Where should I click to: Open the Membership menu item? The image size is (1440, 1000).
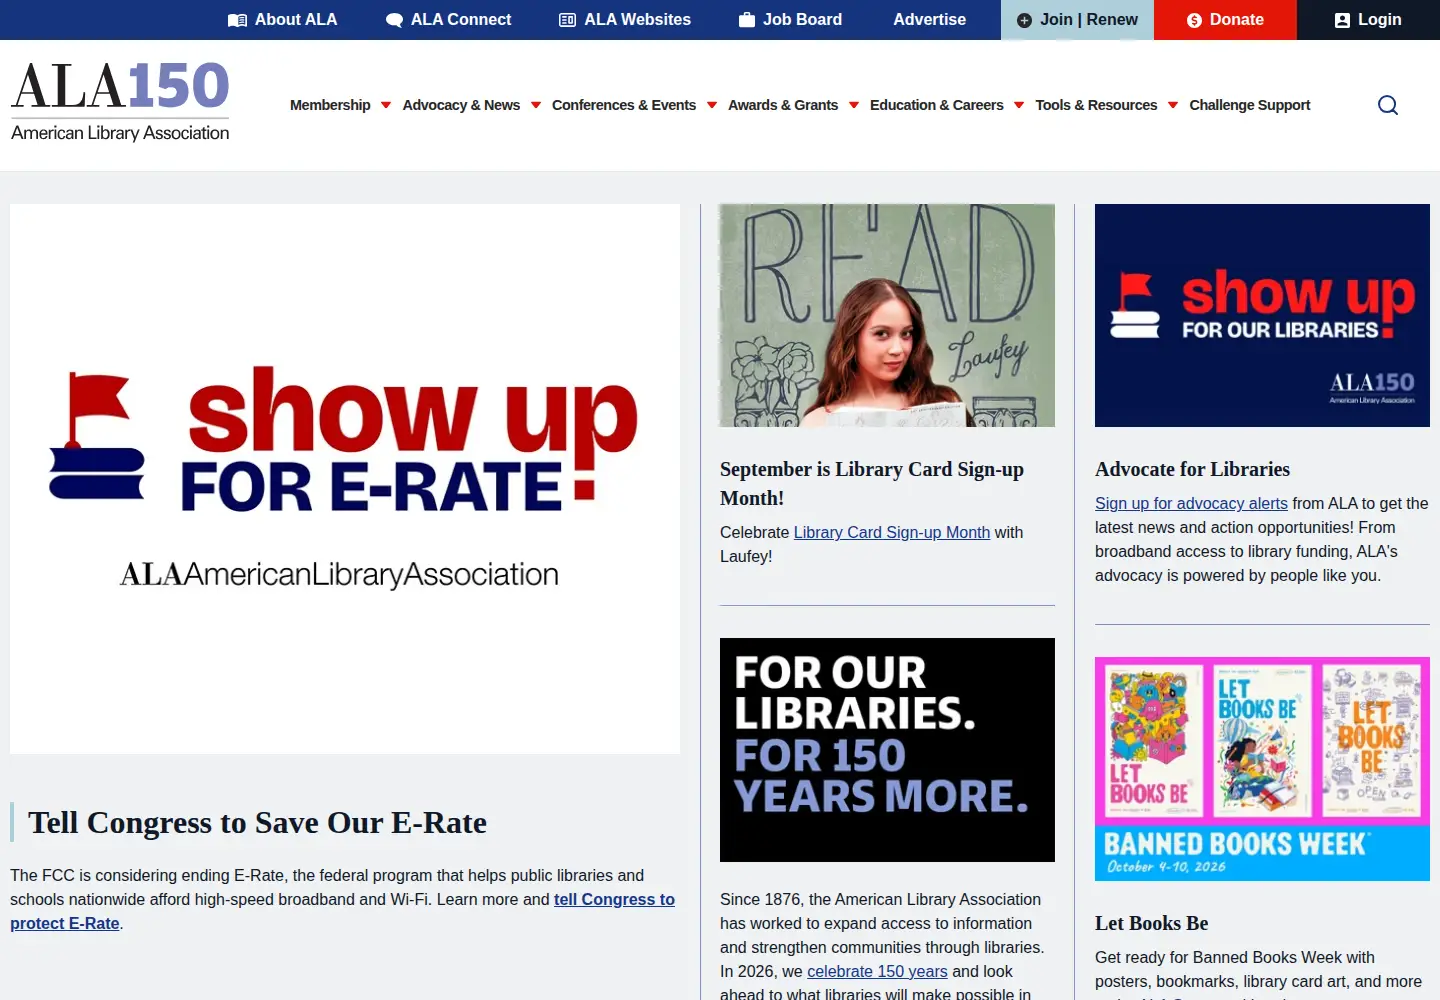(330, 105)
